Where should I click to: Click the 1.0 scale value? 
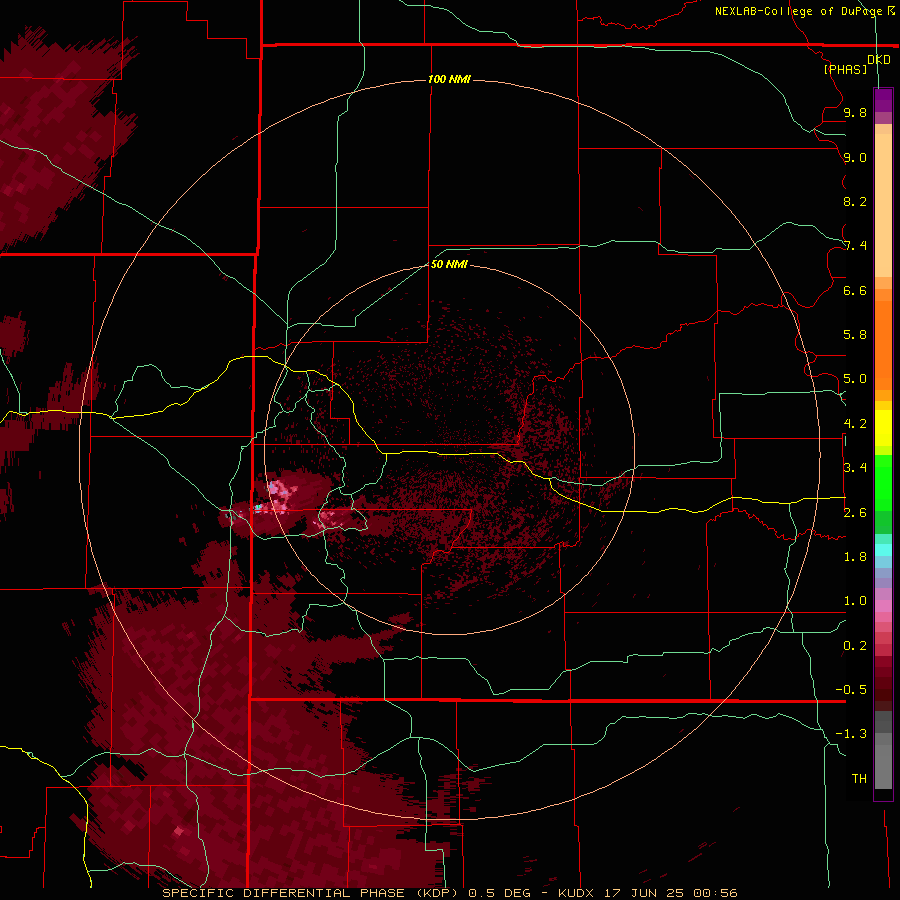[x=855, y=600]
